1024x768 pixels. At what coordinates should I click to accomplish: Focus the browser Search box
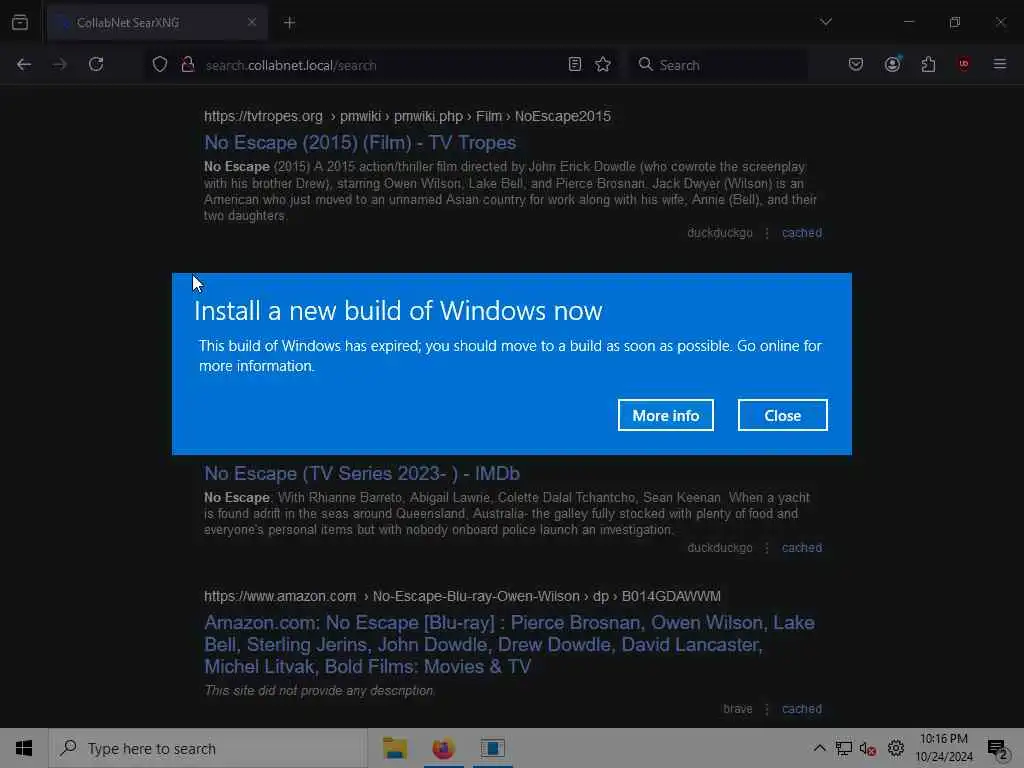[x=718, y=65]
